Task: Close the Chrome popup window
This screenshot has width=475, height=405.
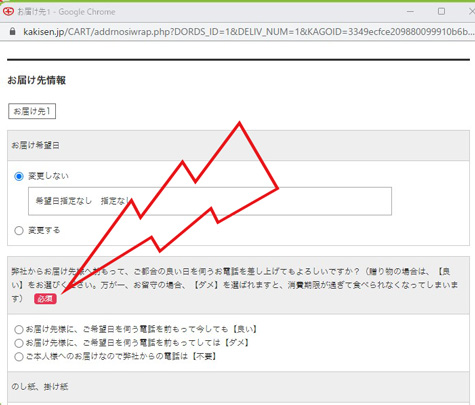Action: click(x=471, y=12)
